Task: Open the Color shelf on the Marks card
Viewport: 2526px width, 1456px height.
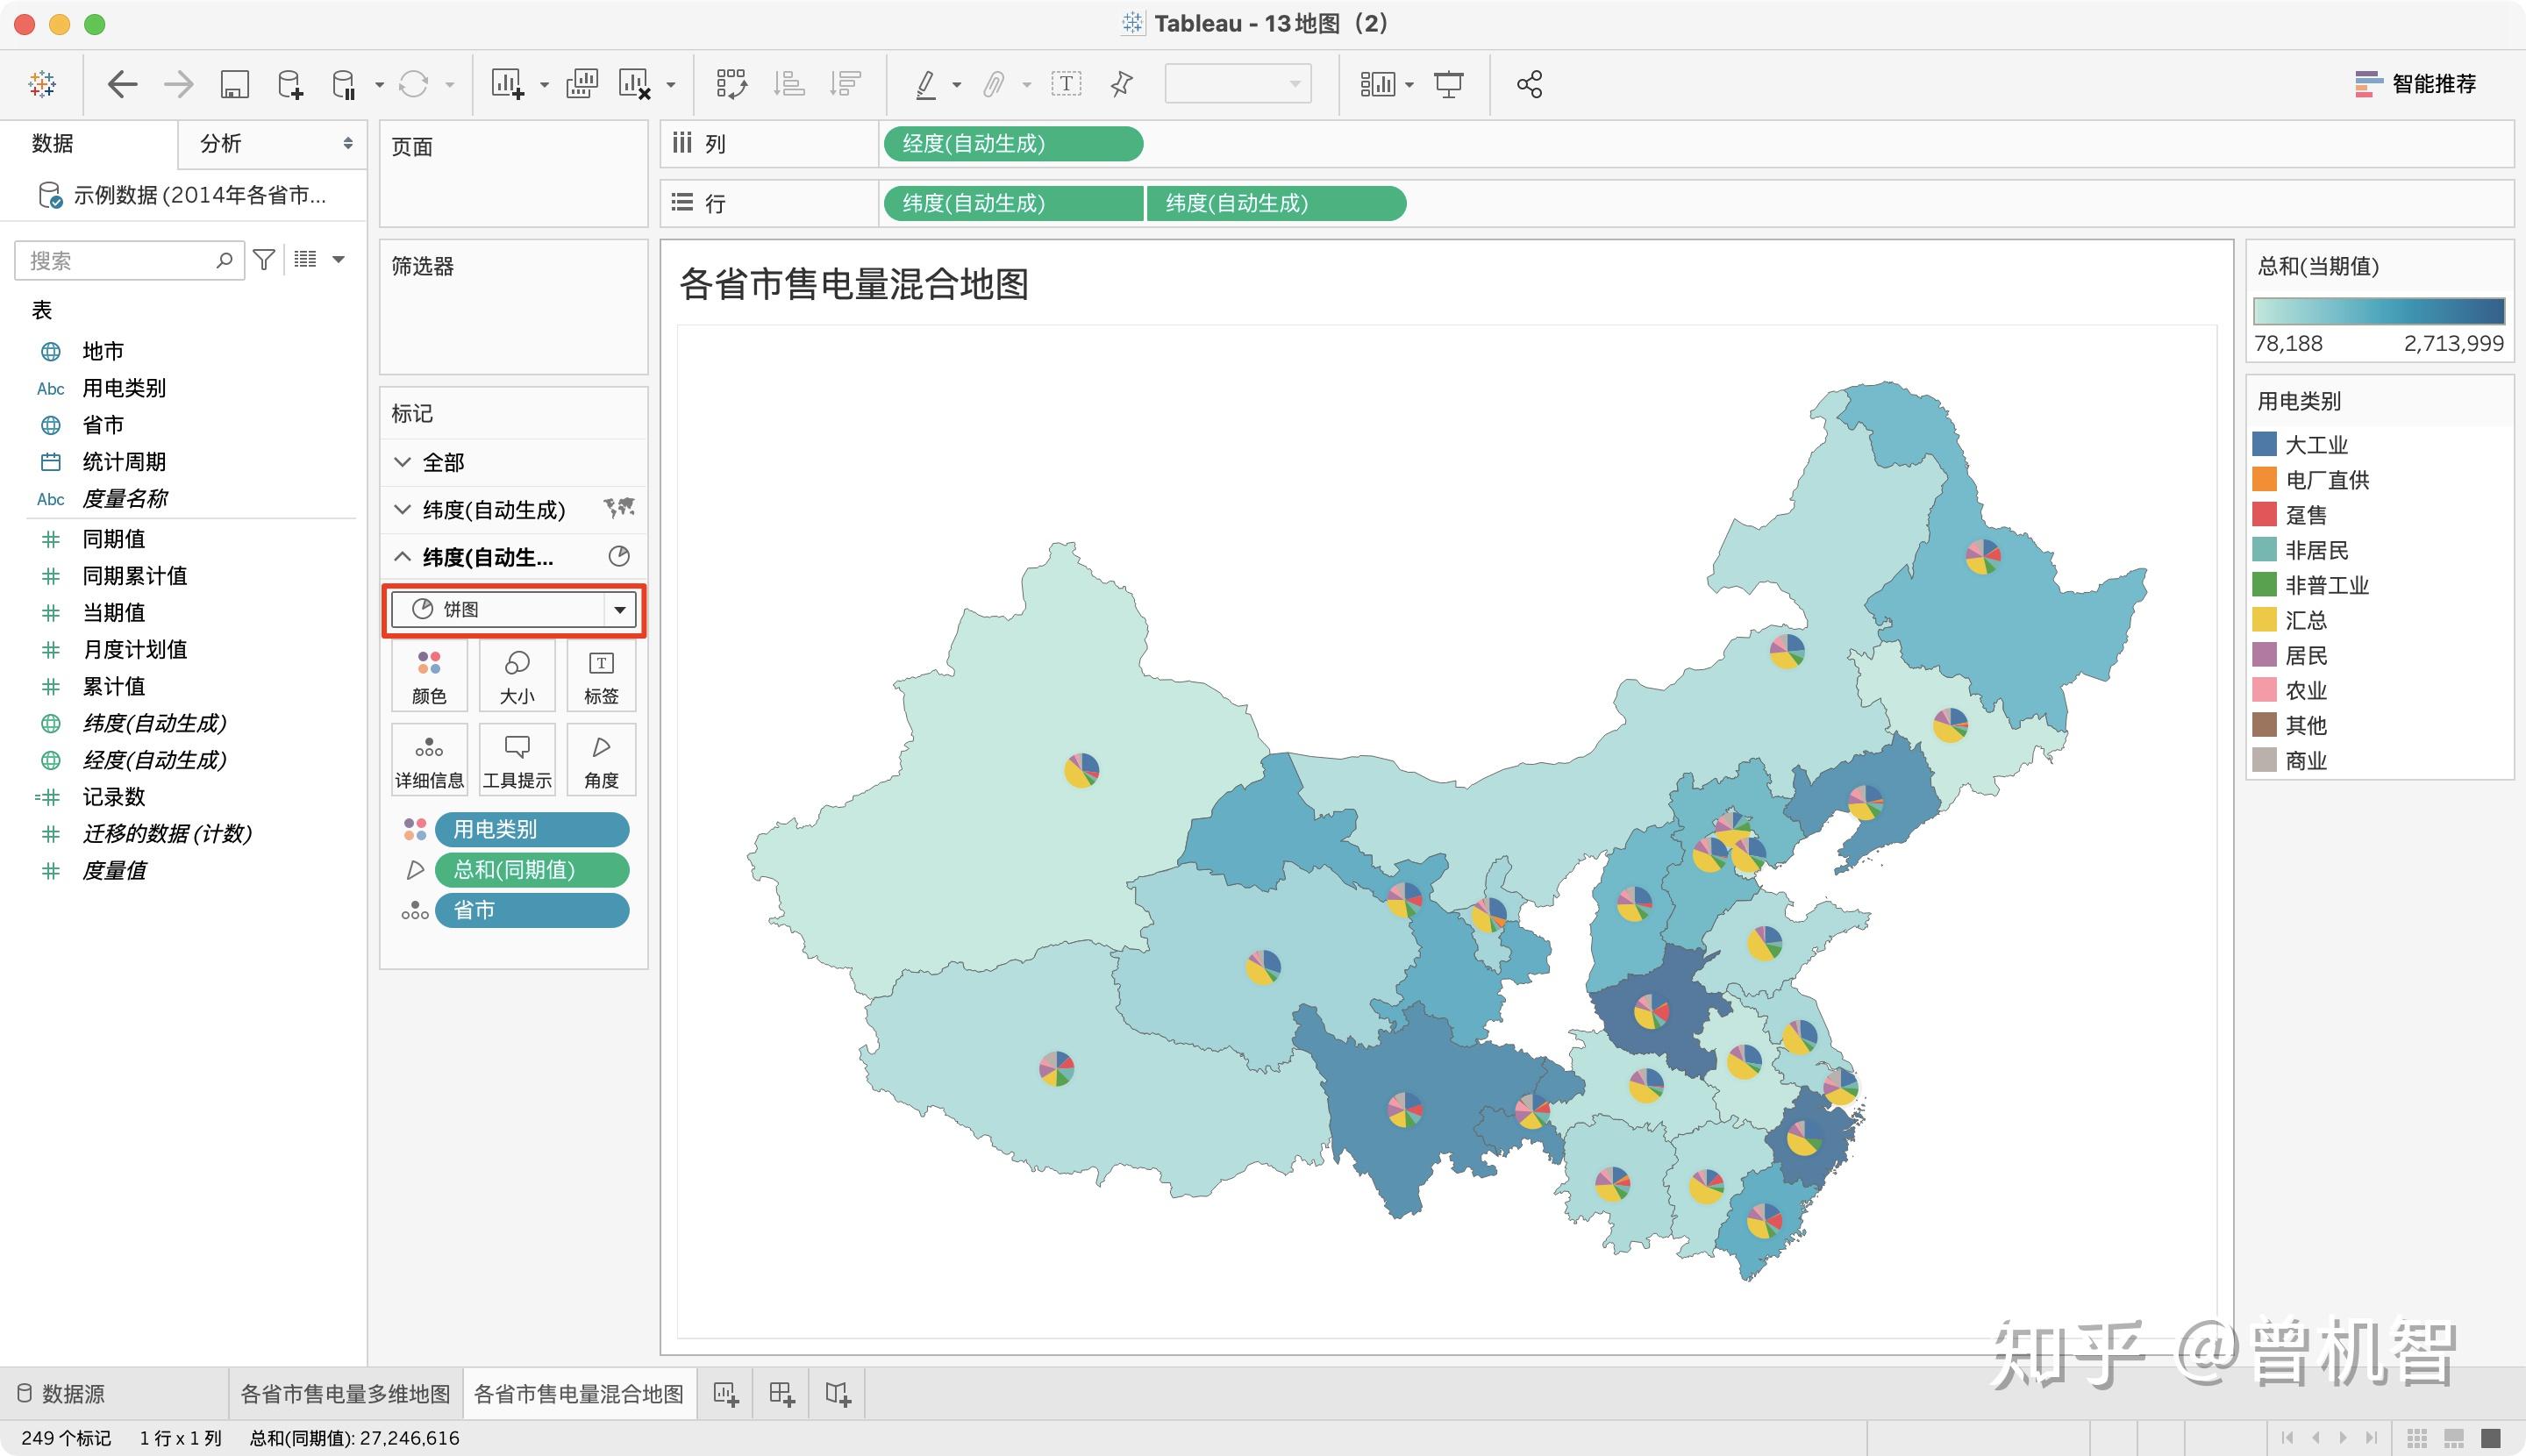Action: 429,675
